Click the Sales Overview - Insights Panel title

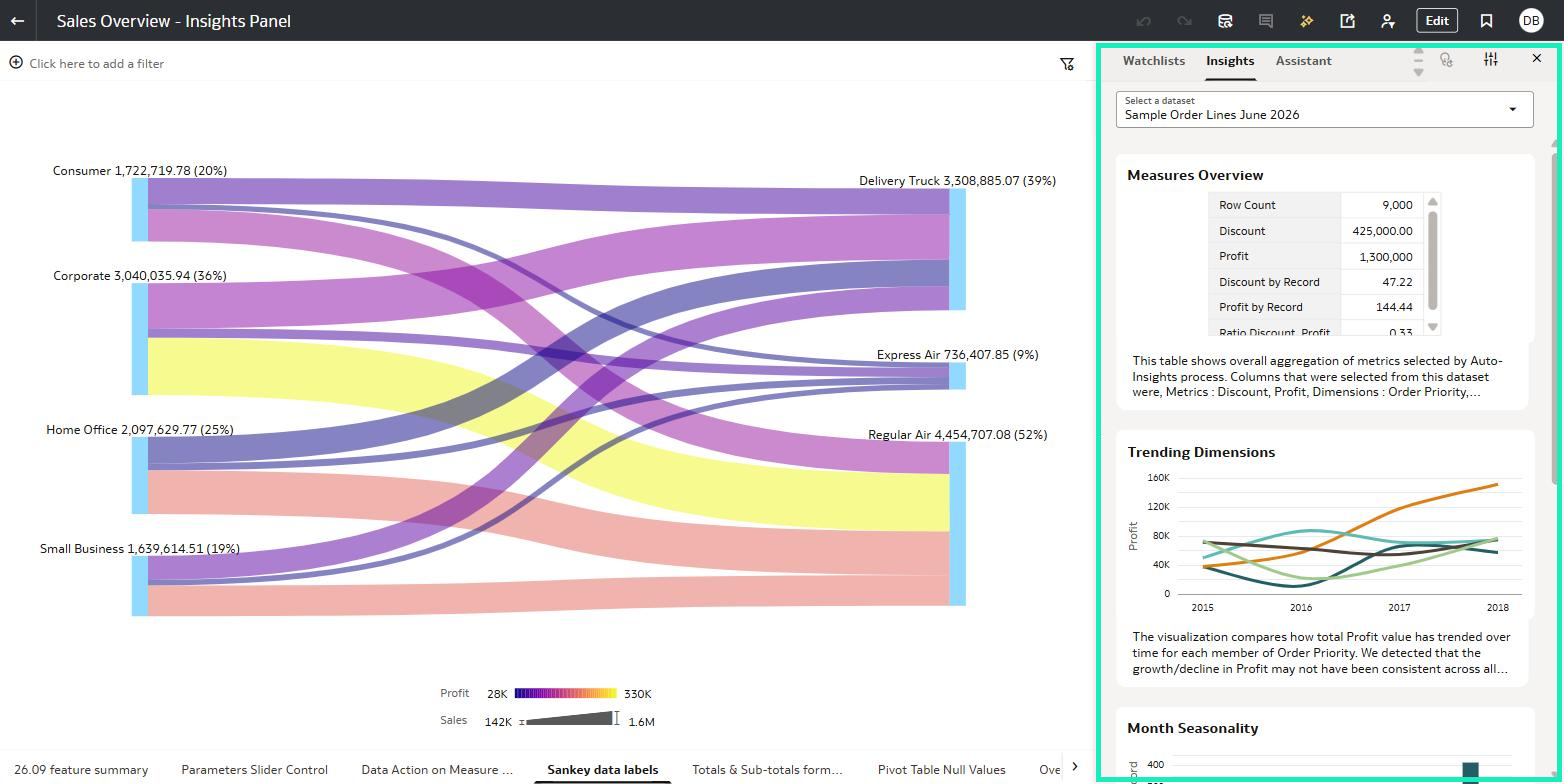coord(173,21)
